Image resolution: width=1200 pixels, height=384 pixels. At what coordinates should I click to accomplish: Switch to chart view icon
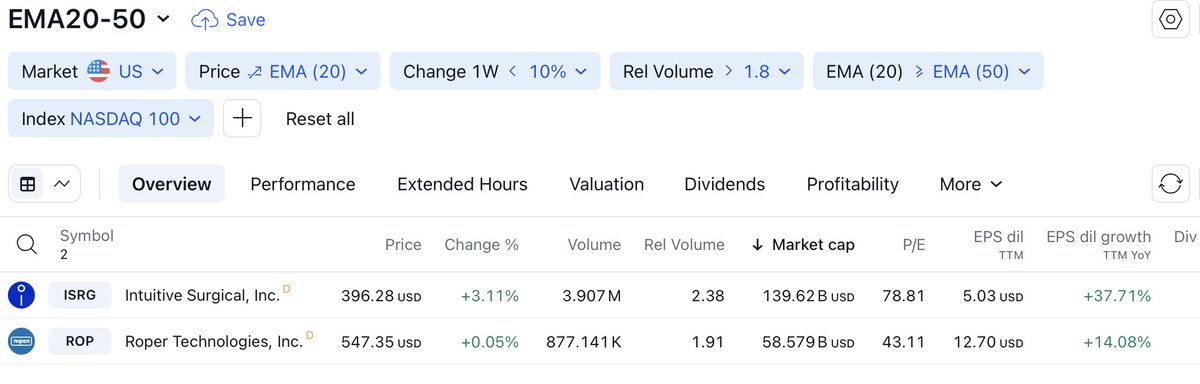pos(62,184)
